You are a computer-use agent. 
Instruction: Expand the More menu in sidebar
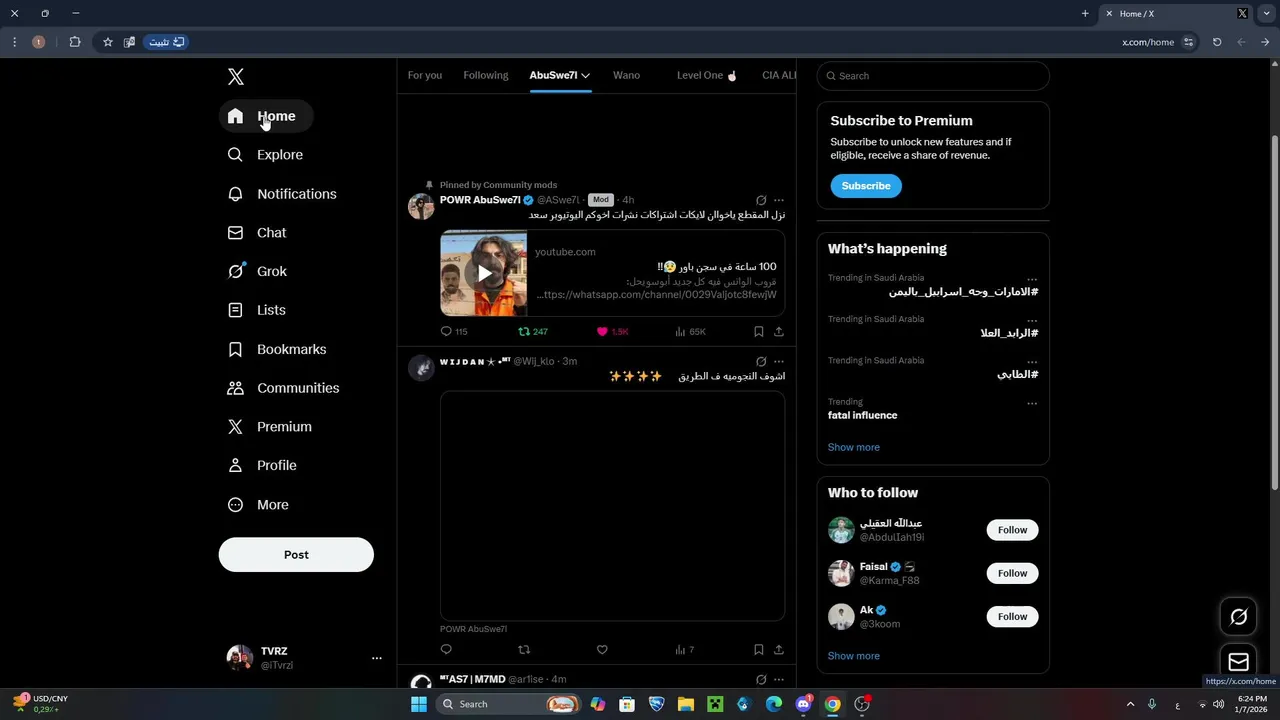point(258,505)
